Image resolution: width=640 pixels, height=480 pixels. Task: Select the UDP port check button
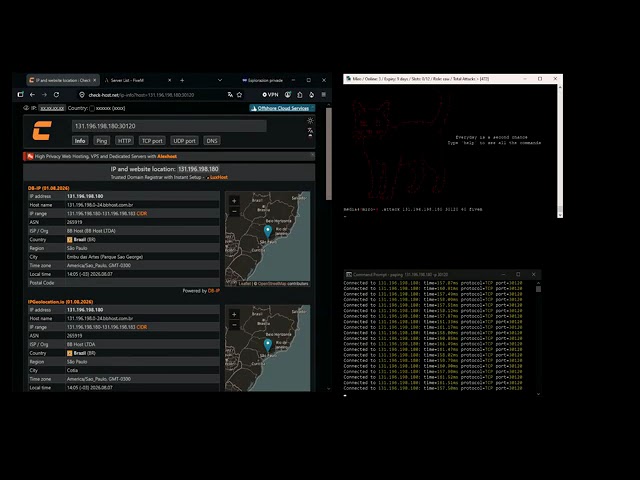[x=184, y=141]
